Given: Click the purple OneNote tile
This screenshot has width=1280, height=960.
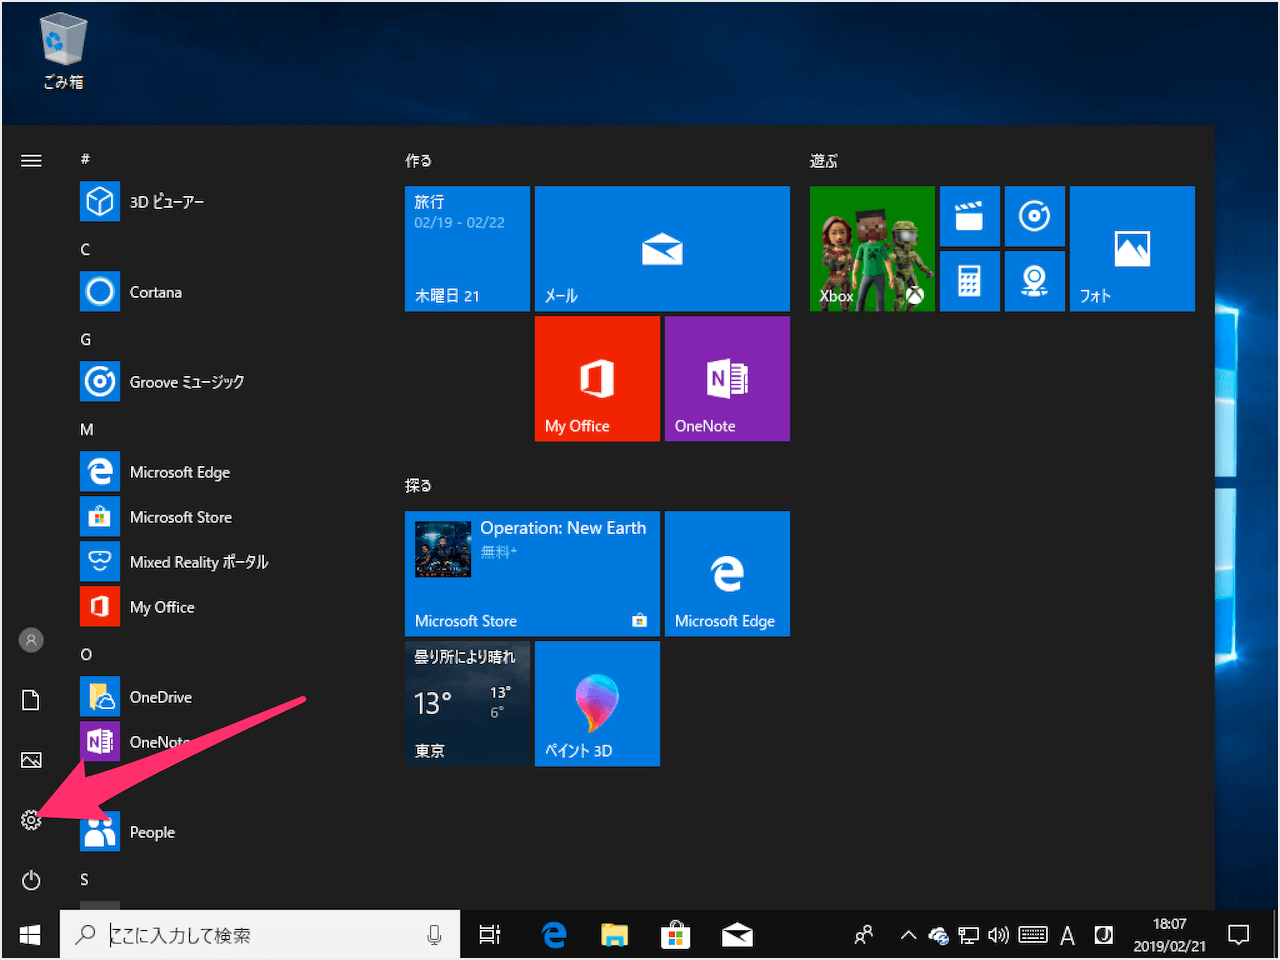Looking at the screenshot, I should coord(727,379).
